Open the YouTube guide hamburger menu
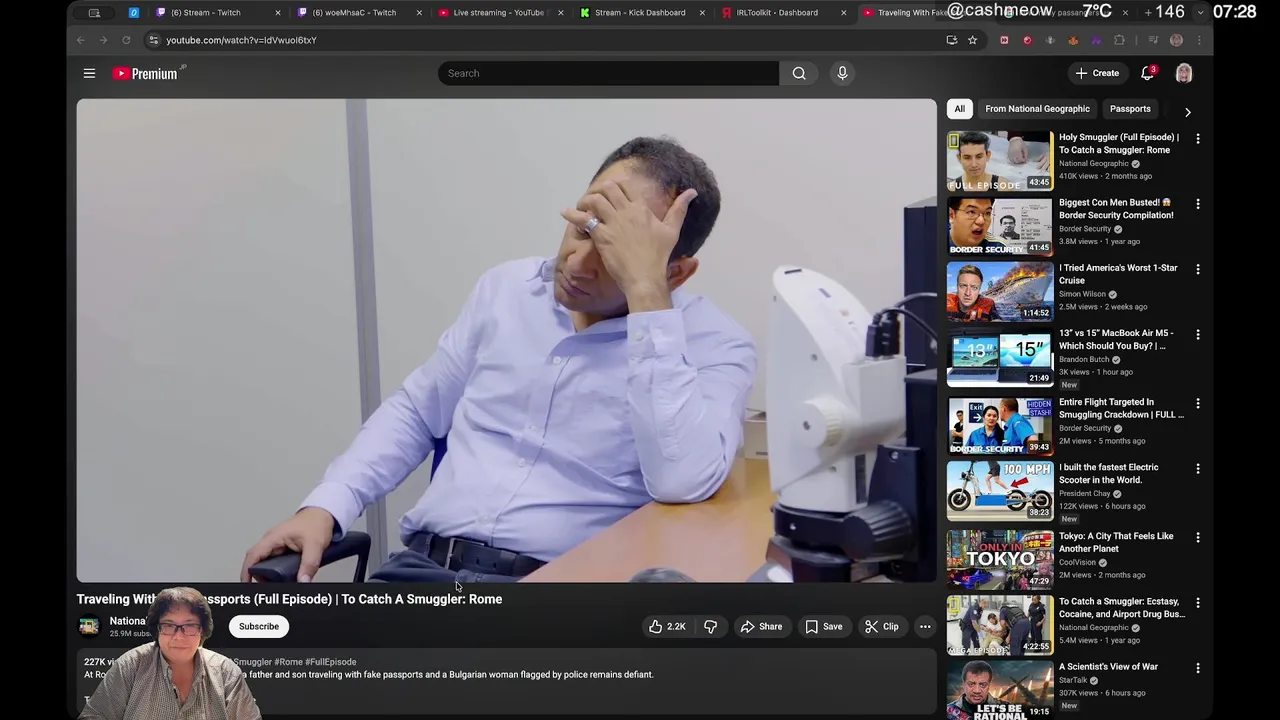Screen dimensions: 1280x720 [89, 73]
